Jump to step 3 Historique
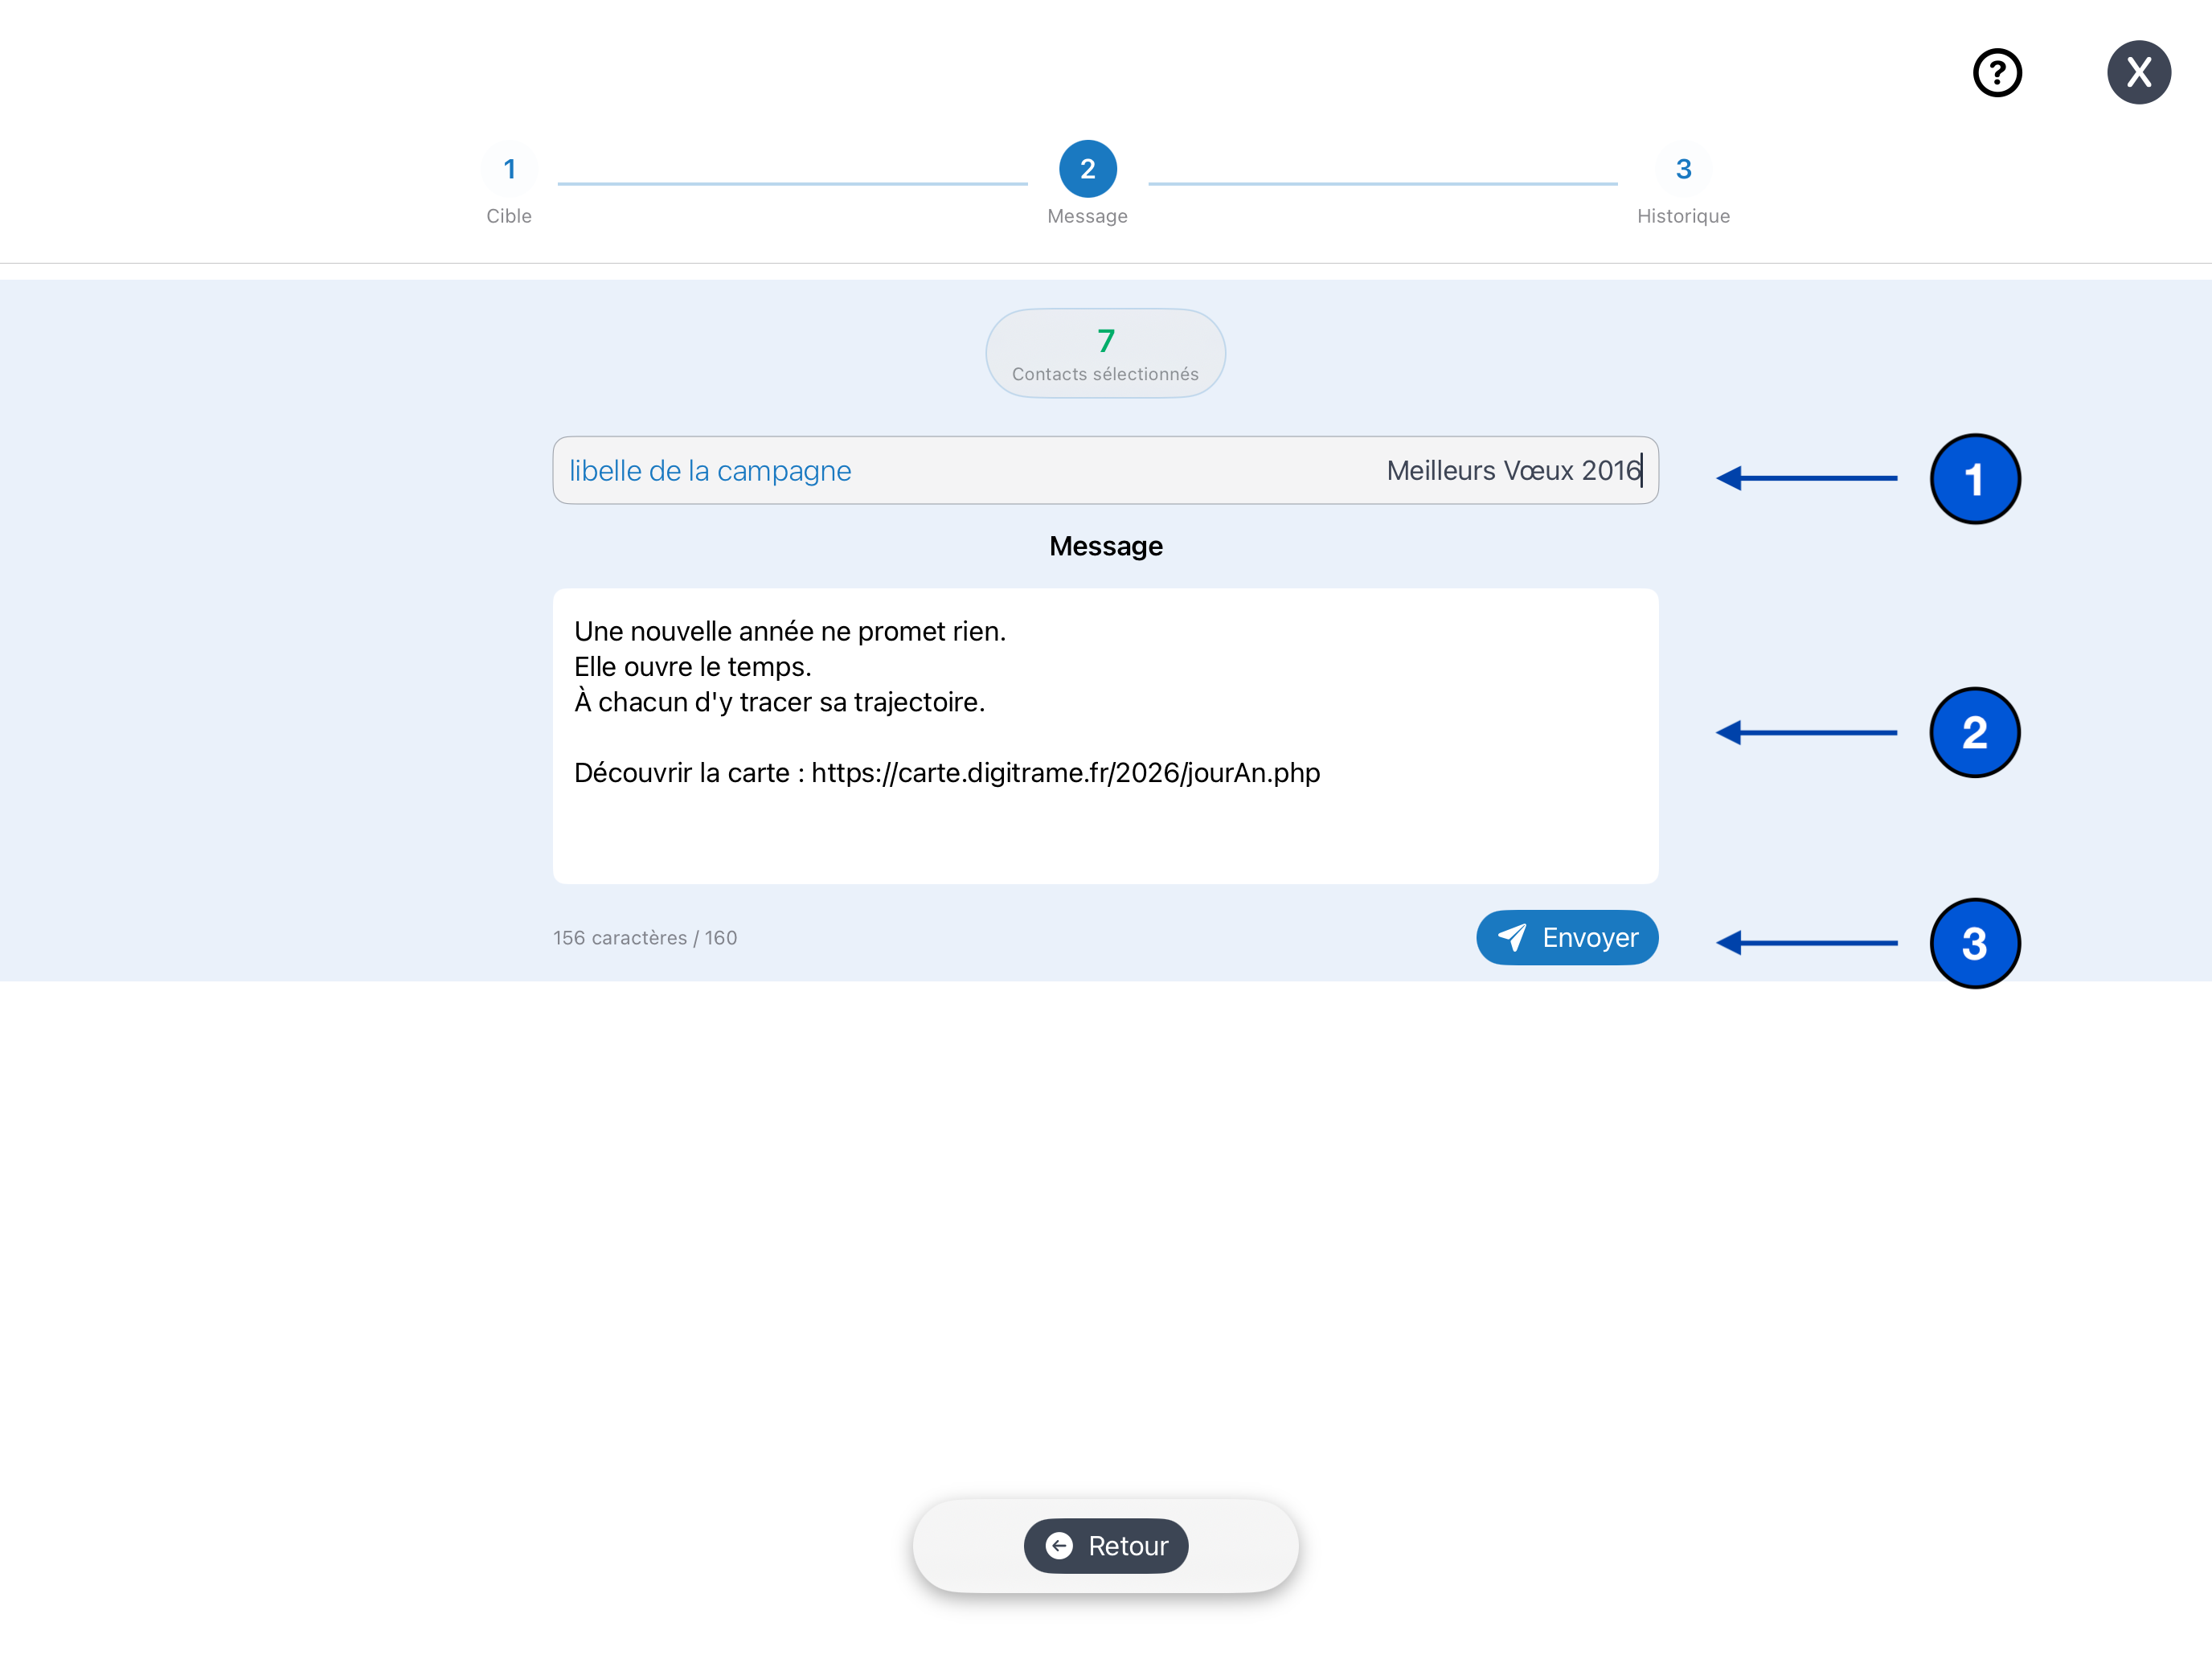Screen dimensions: 2212x1659 tap(1683, 169)
